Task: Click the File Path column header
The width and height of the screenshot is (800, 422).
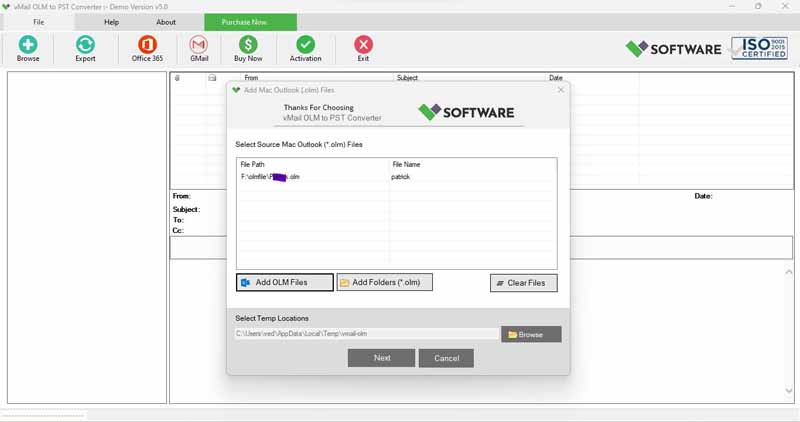Action: (x=252, y=164)
